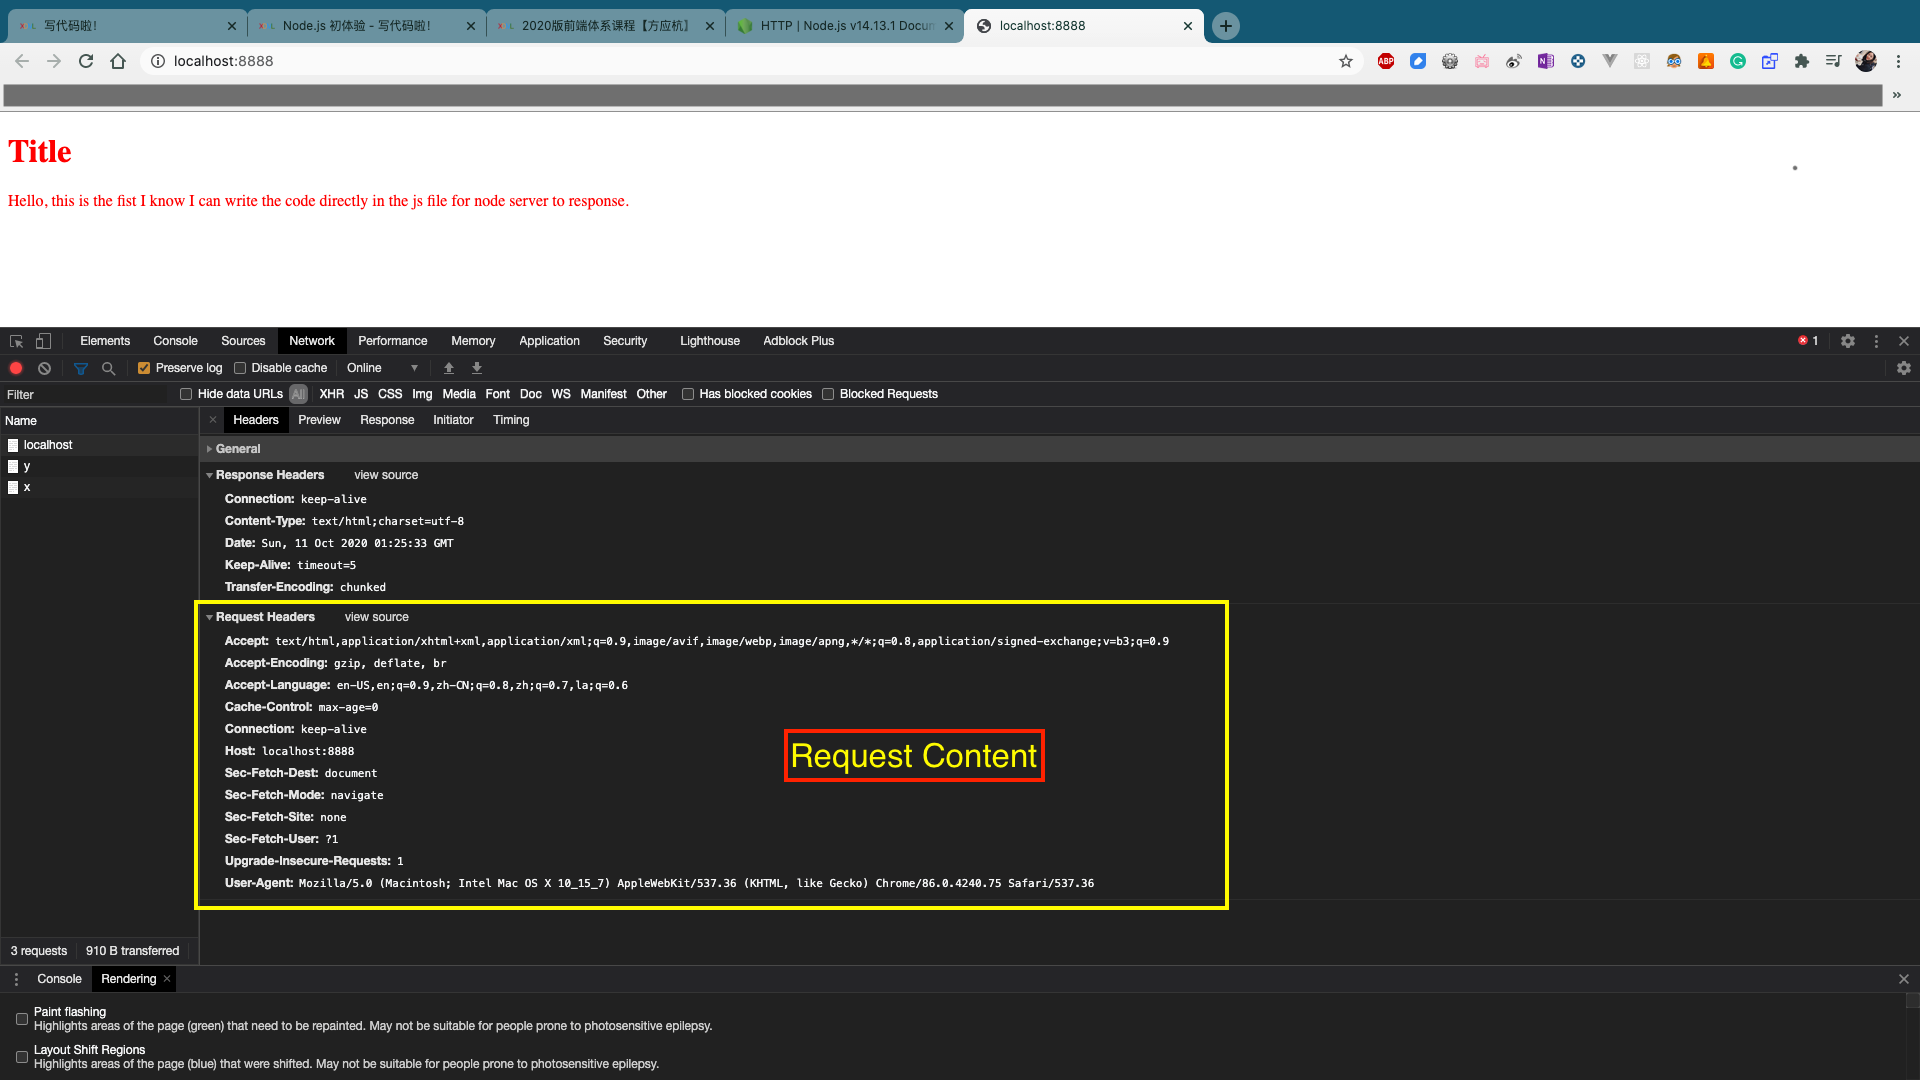Uncheck Preserve log

pos(144,368)
